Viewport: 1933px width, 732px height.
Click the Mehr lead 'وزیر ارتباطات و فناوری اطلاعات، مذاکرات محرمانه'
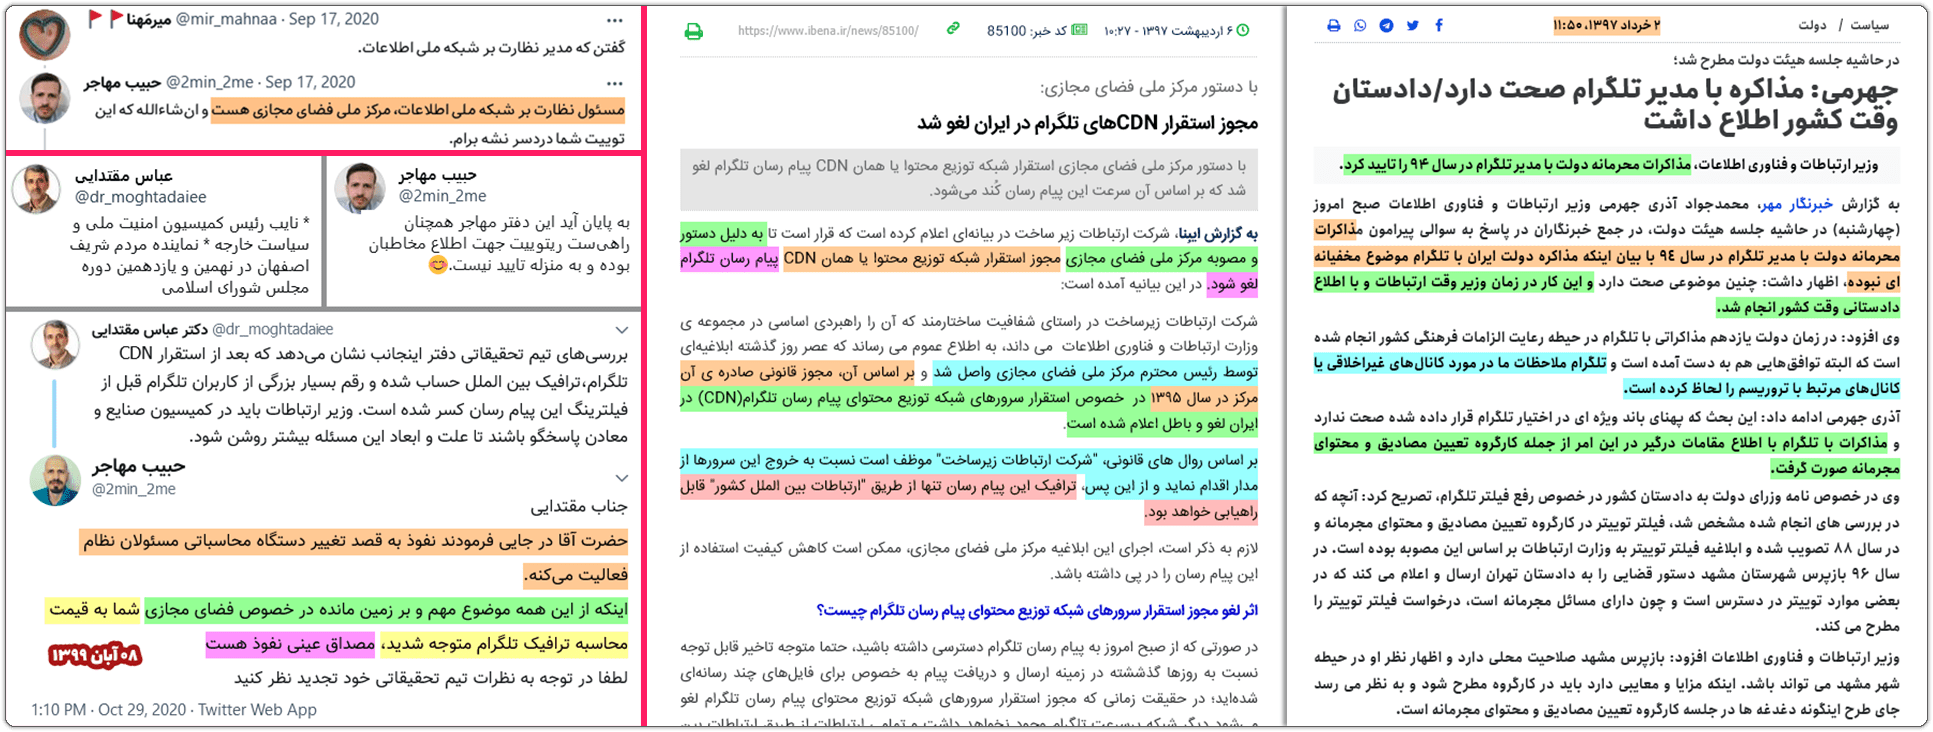tap(1608, 164)
